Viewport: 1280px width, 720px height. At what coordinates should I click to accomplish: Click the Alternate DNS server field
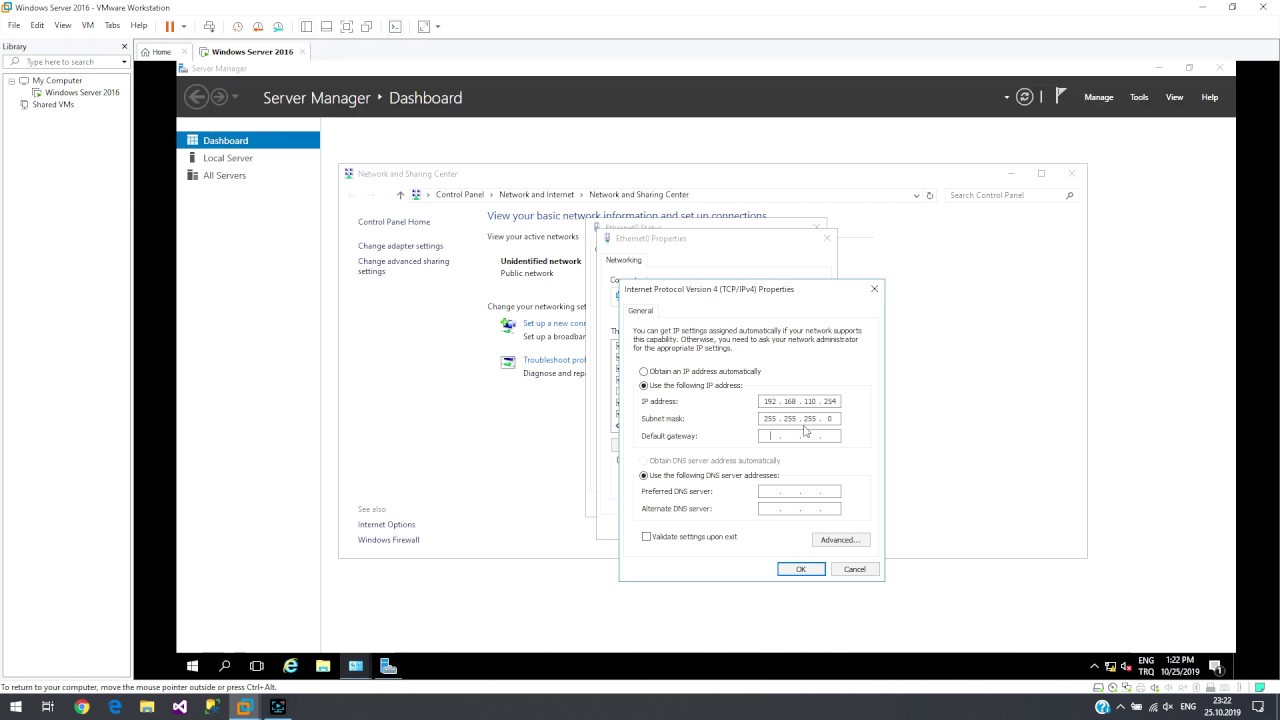(799, 509)
